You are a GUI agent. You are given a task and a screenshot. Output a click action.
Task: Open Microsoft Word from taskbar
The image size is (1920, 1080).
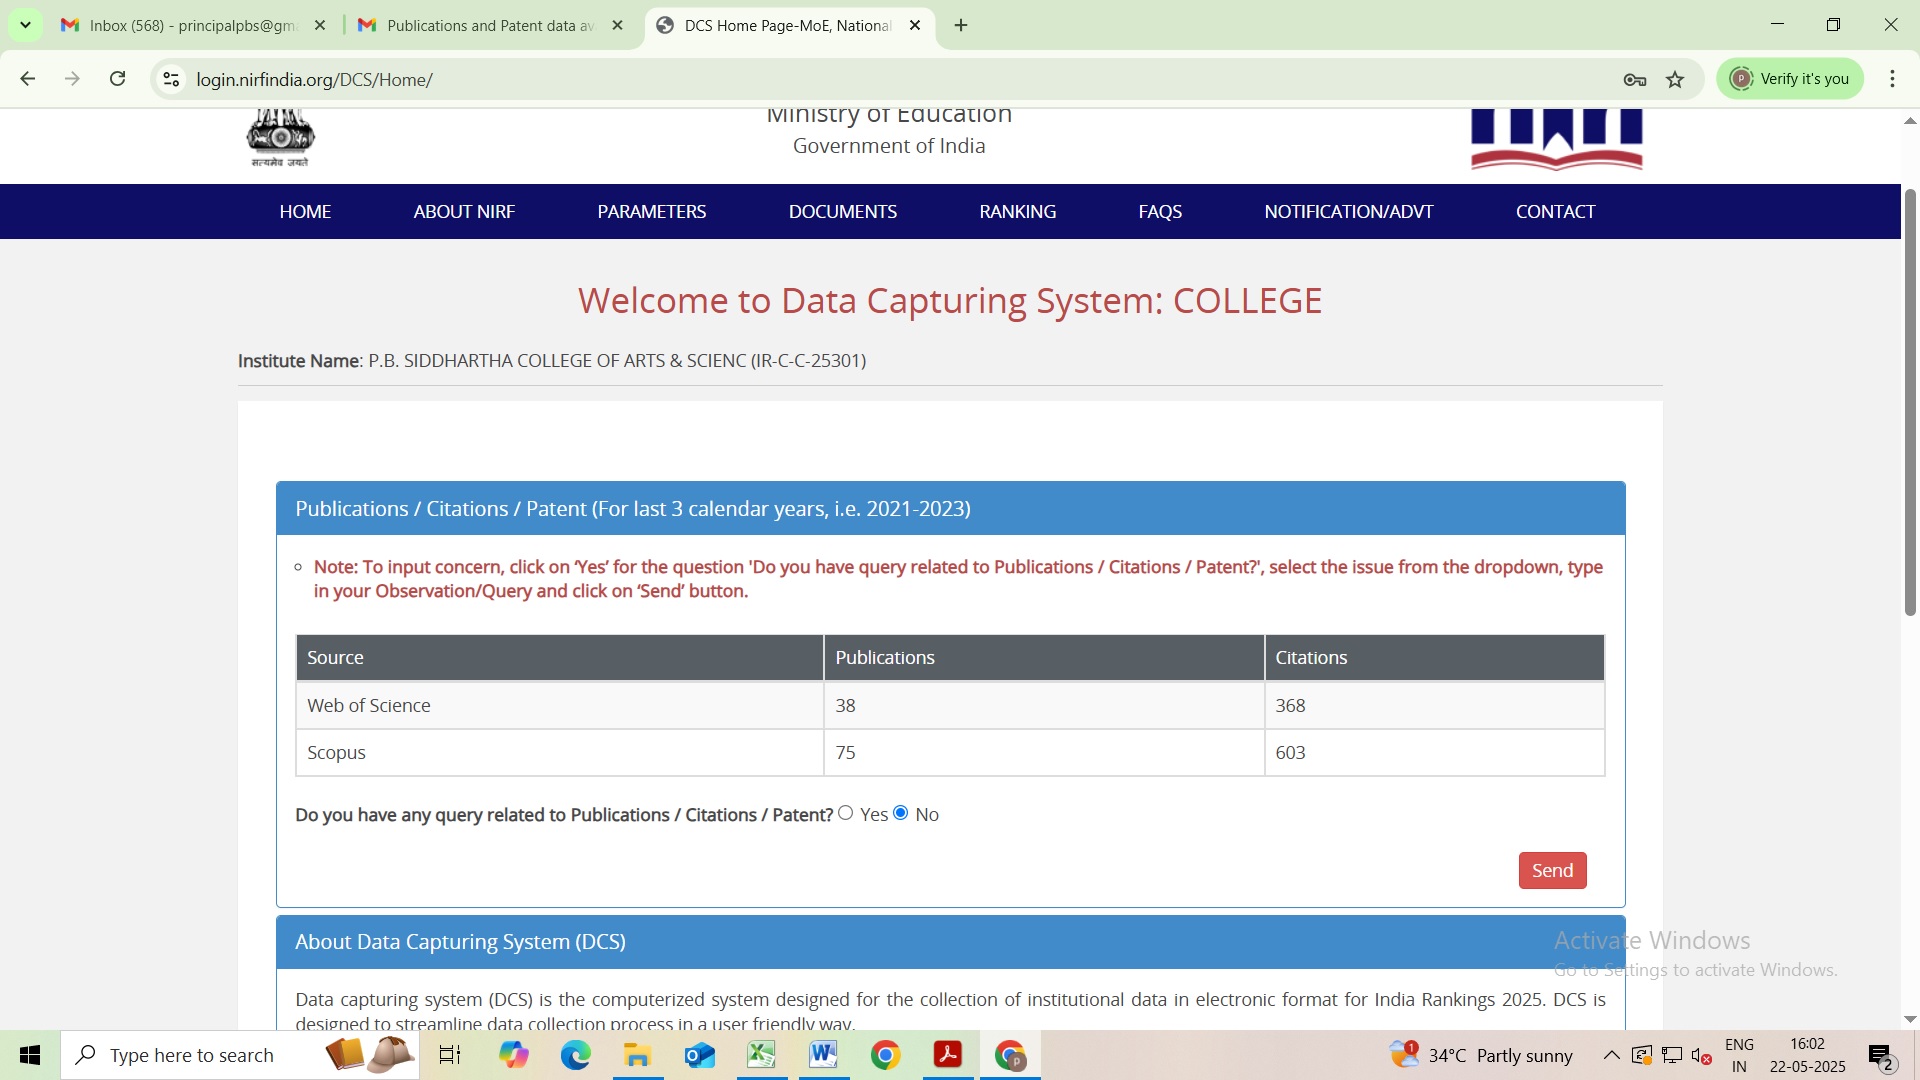[823, 1055]
